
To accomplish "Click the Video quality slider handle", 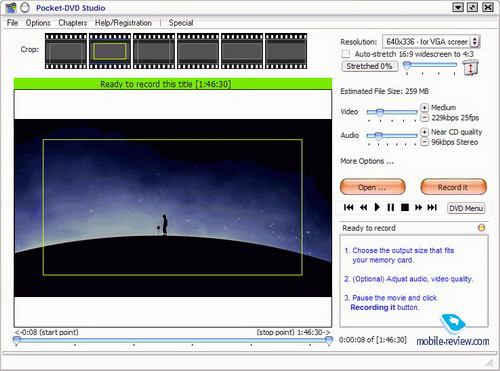I will click(x=380, y=113).
